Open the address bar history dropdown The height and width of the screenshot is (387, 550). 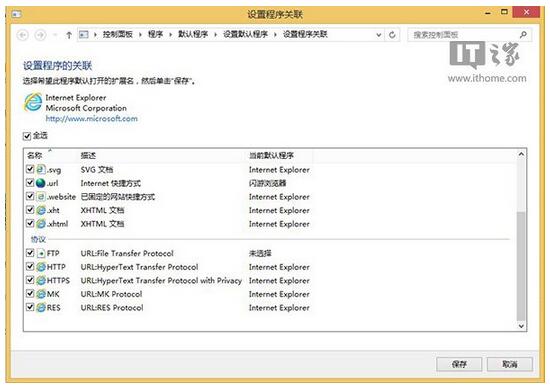point(379,35)
